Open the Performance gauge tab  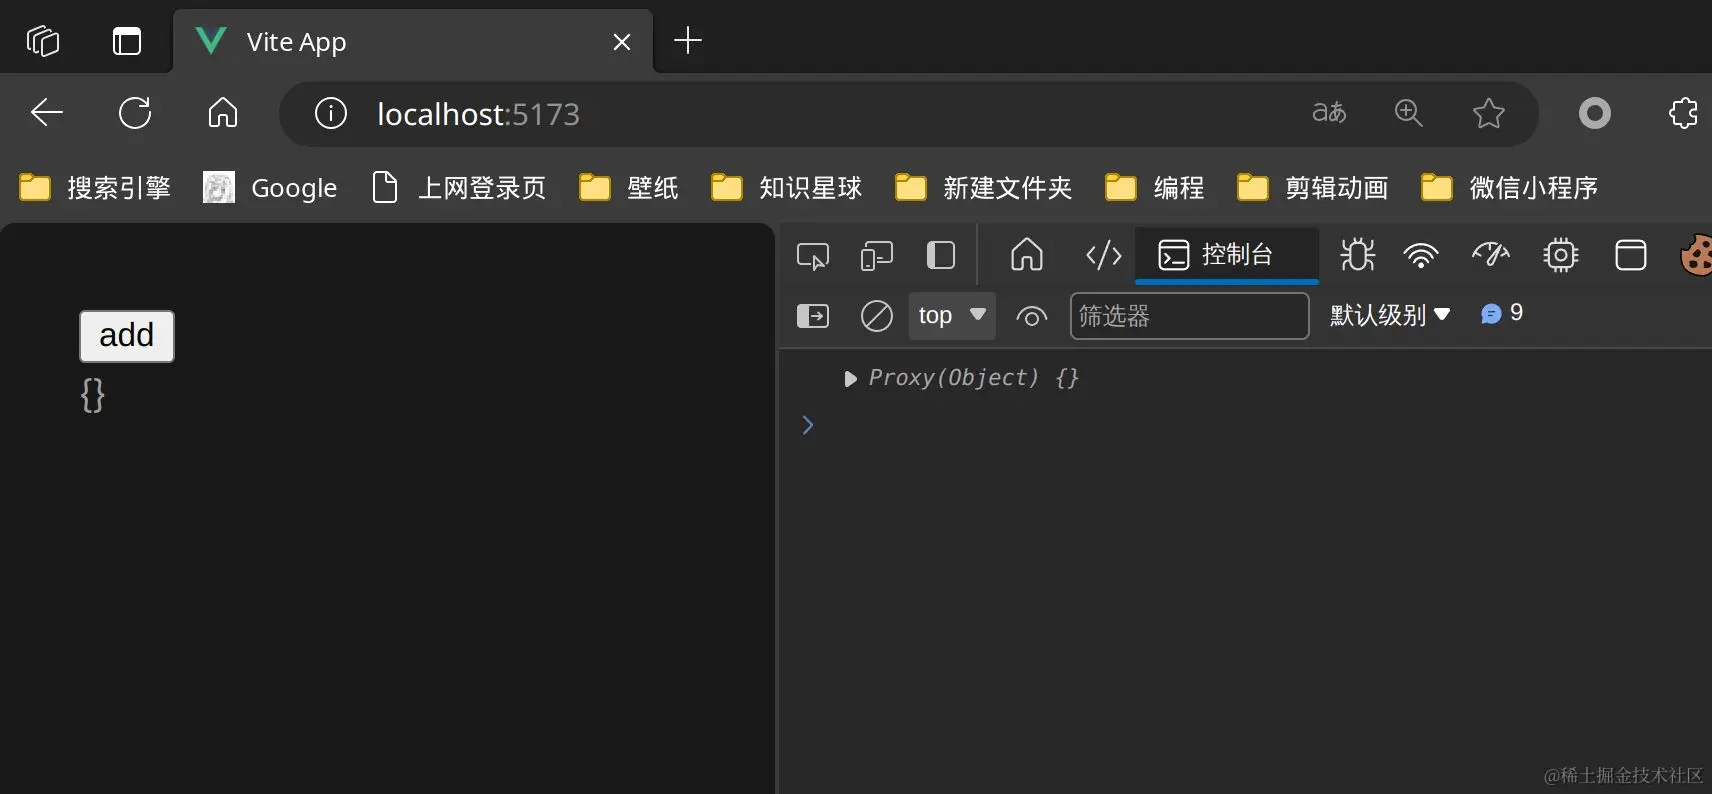pos(1490,256)
